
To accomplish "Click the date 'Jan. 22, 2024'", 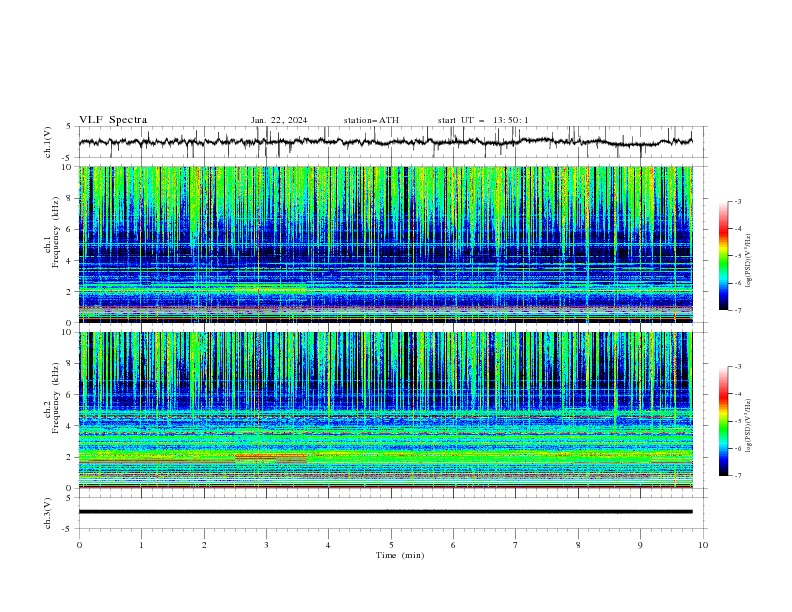I will pos(279,120).
